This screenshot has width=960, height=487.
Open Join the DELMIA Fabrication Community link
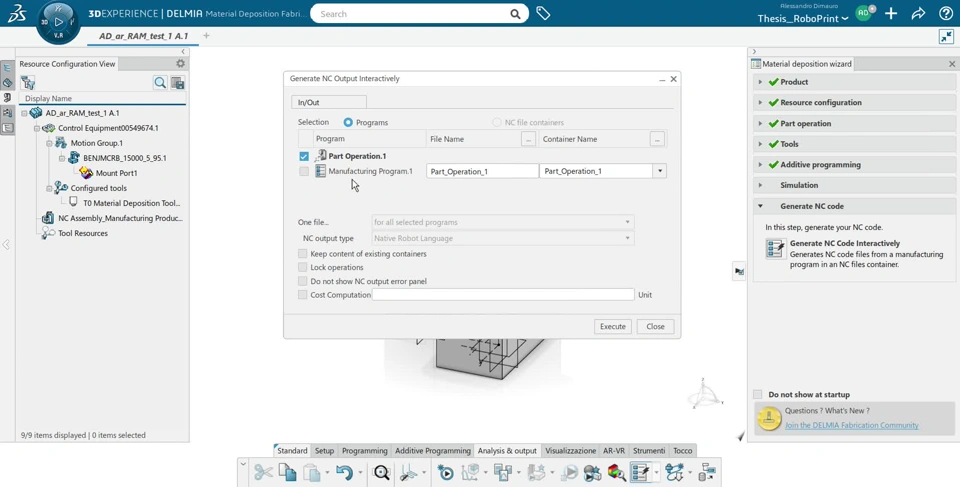pyautogui.click(x=852, y=425)
